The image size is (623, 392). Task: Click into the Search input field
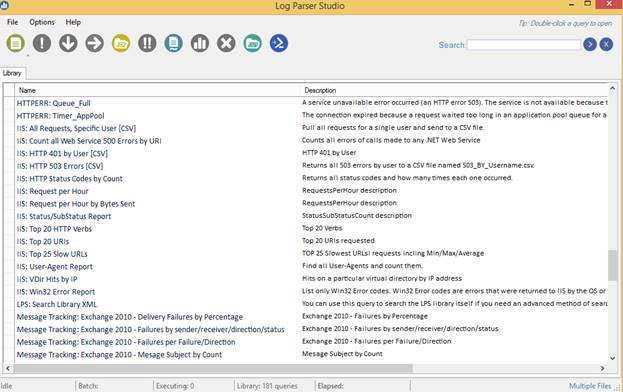524,45
